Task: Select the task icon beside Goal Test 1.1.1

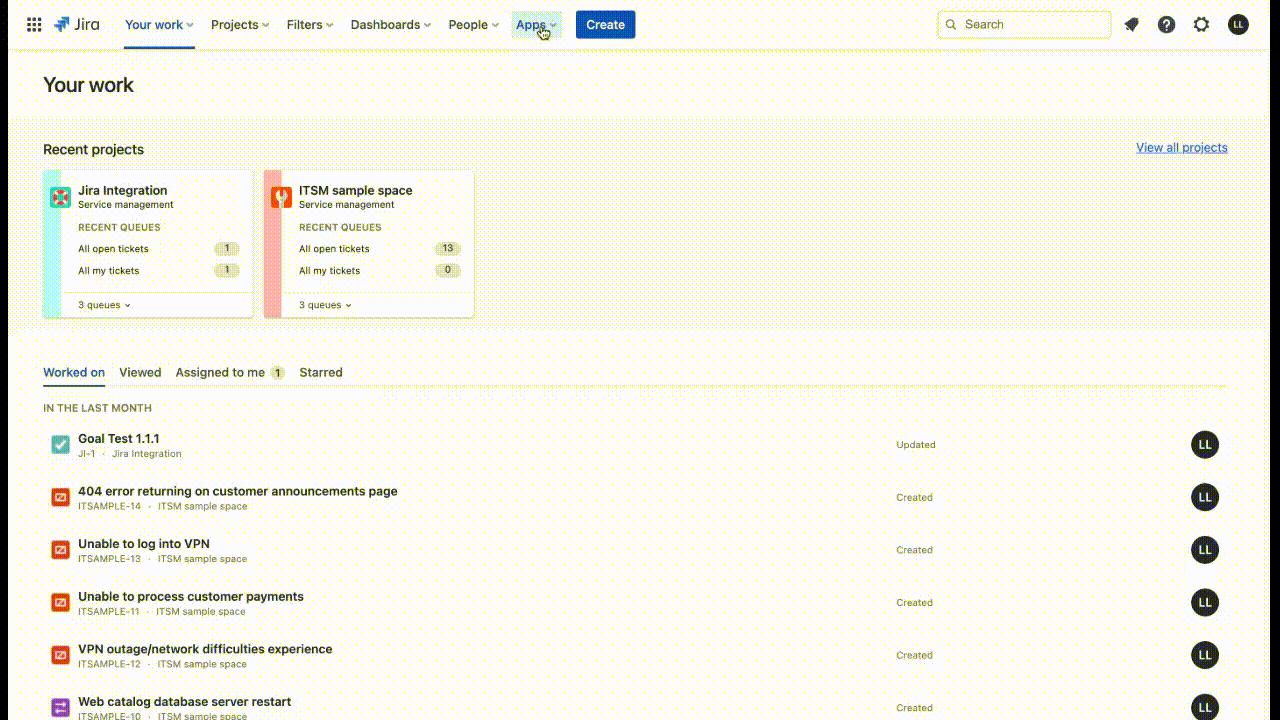Action: click(x=59, y=444)
